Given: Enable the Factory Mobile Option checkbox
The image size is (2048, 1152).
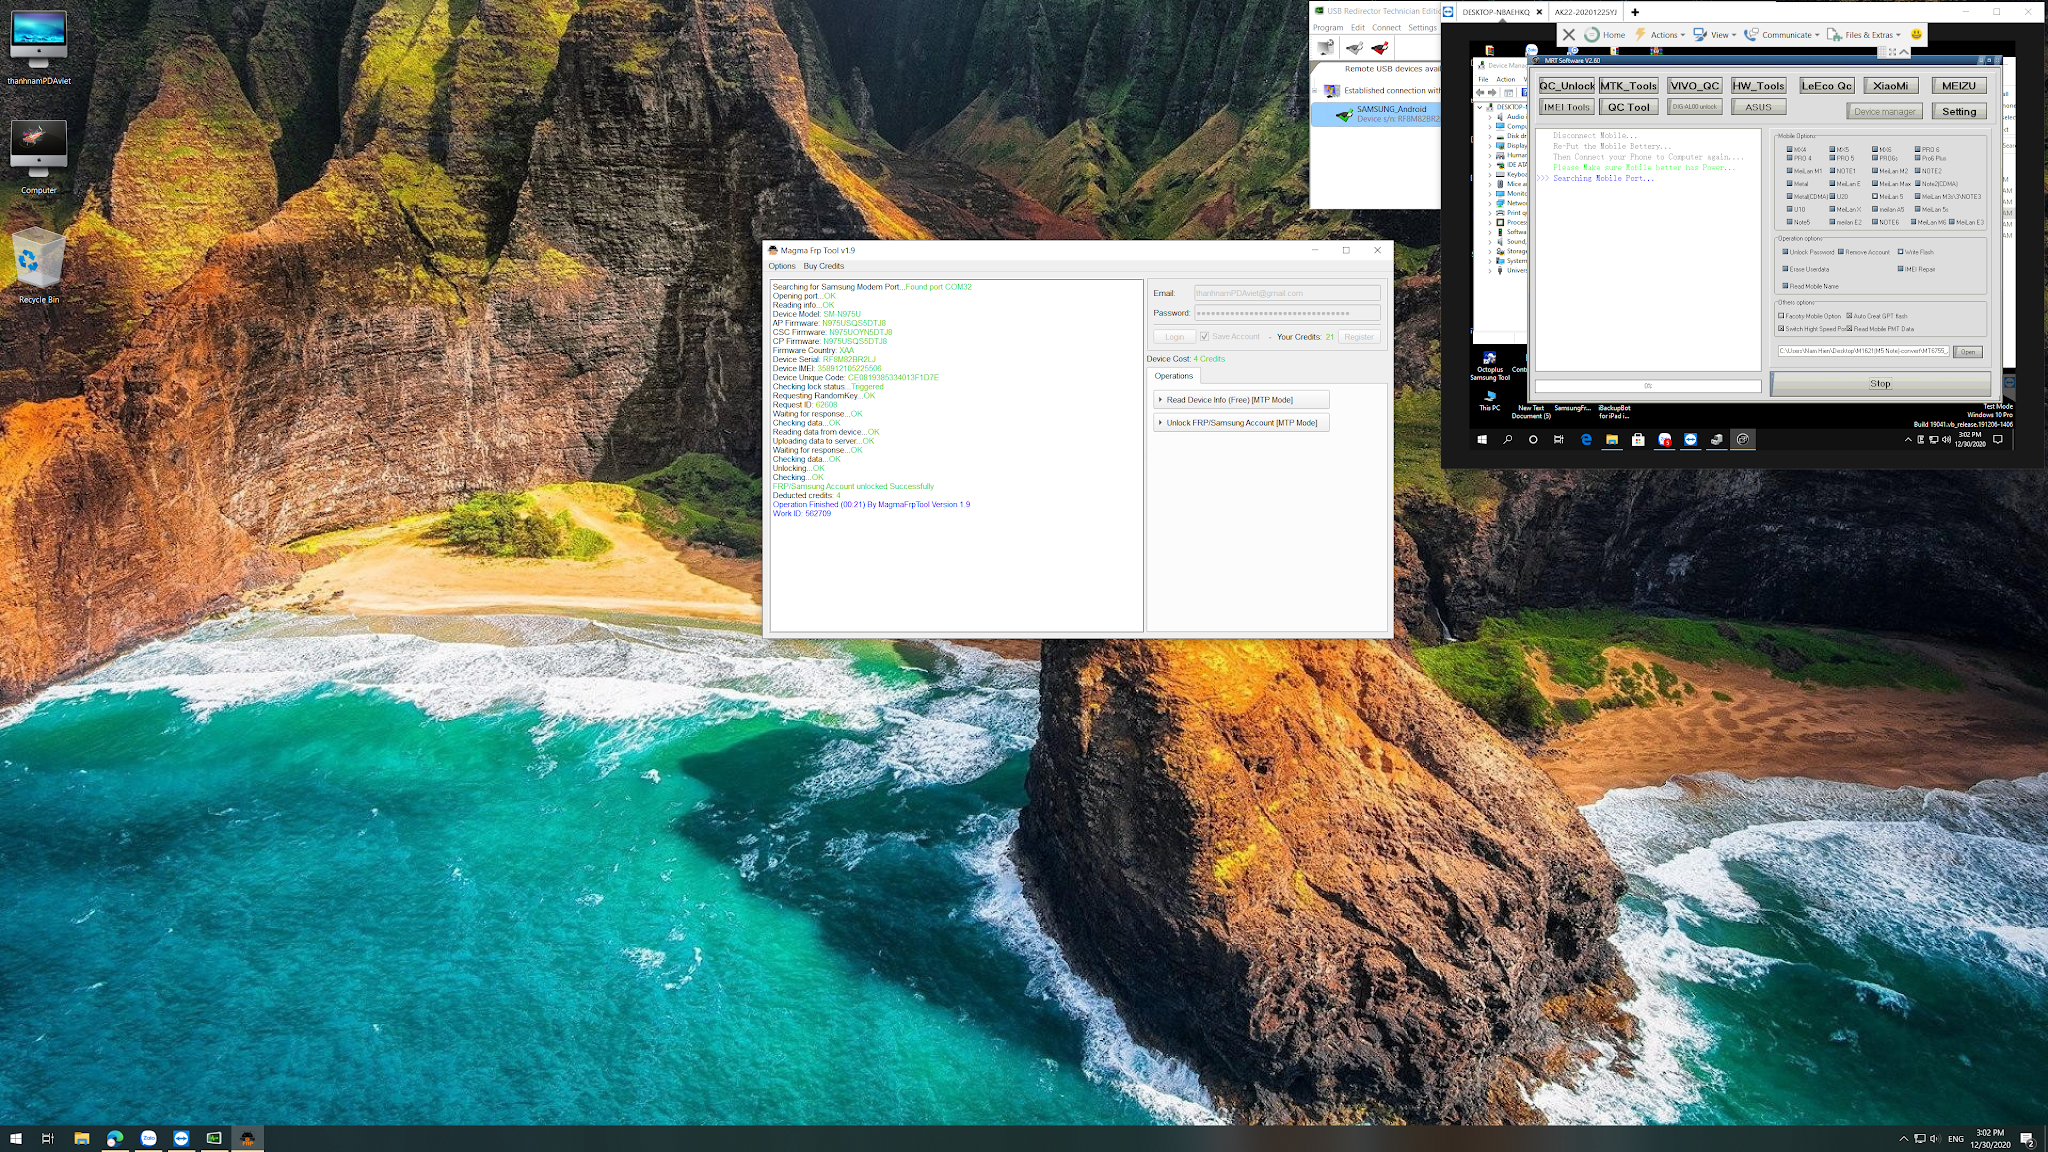Looking at the screenshot, I should click(x=1781, y=316).
